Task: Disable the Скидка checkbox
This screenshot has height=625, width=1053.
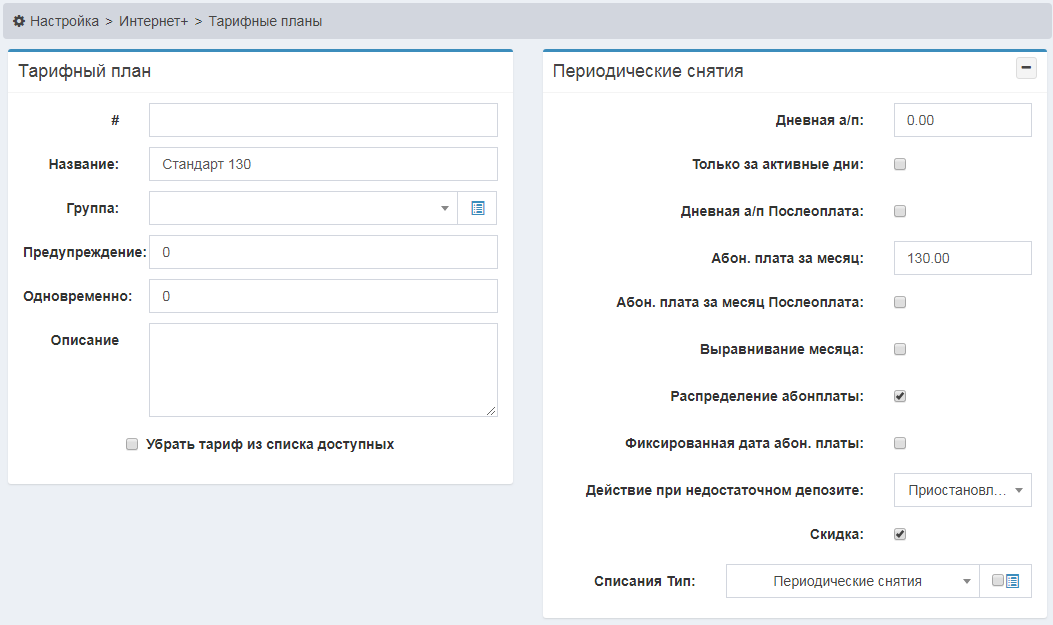Action: pos(900,534)
